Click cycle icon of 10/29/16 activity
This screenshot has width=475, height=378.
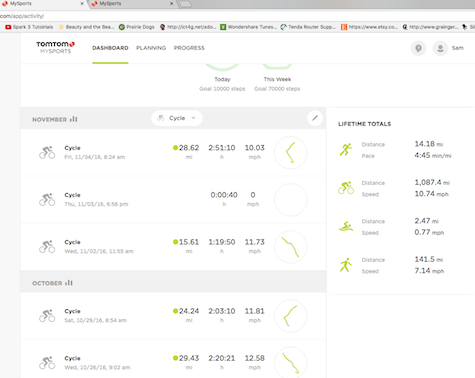pyautogui.click(x=47, y=315)
